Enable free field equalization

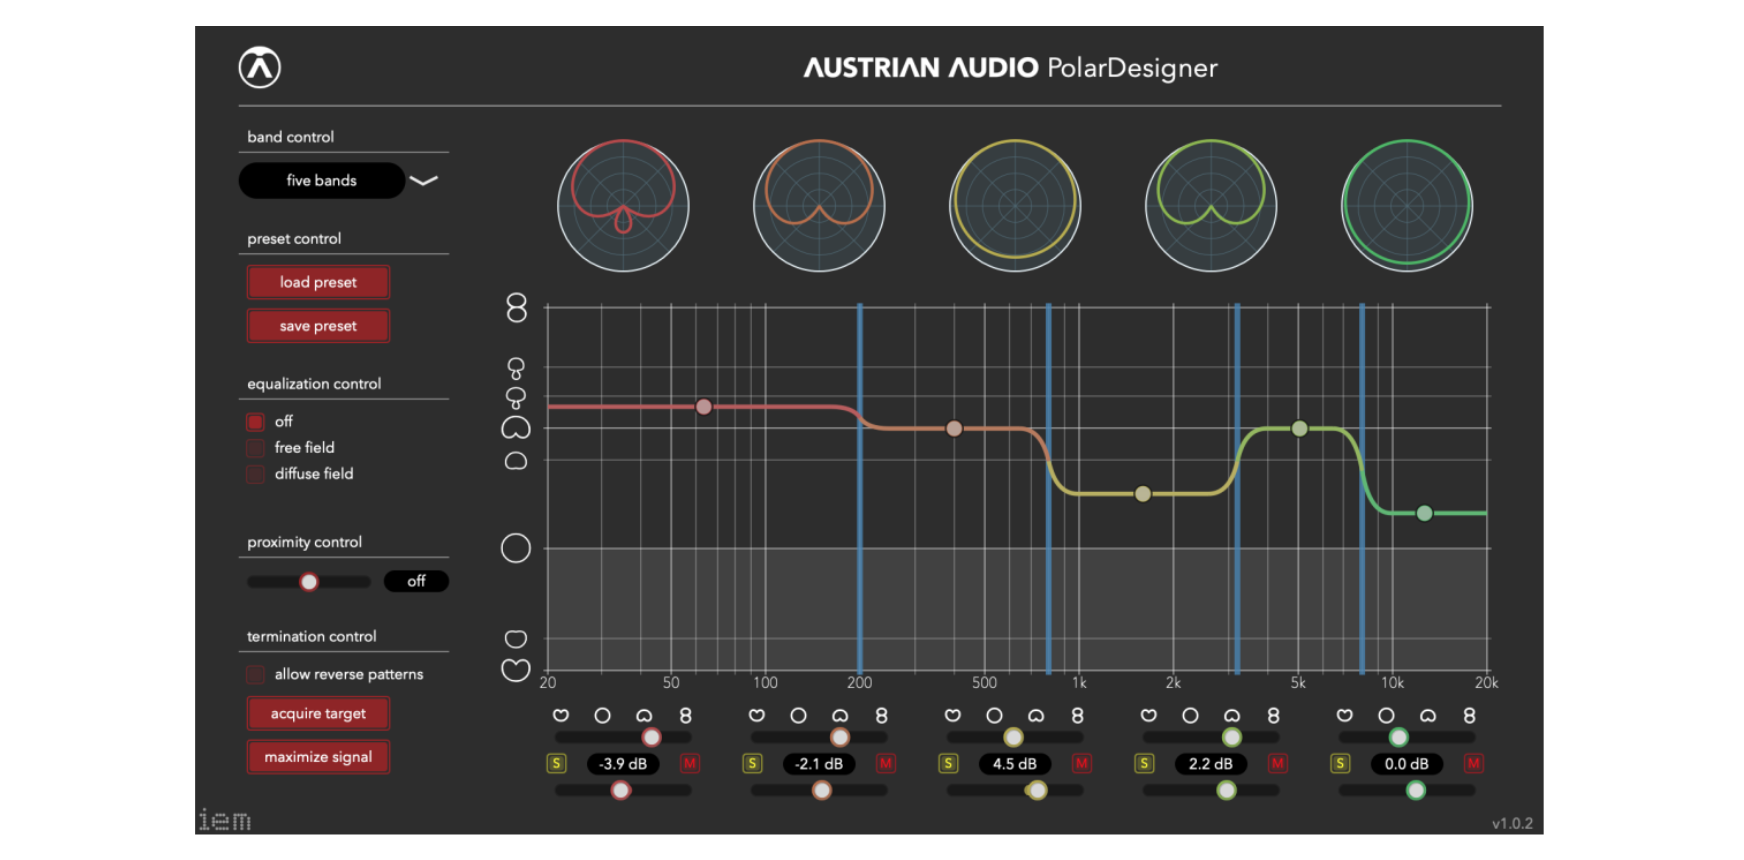256,448
